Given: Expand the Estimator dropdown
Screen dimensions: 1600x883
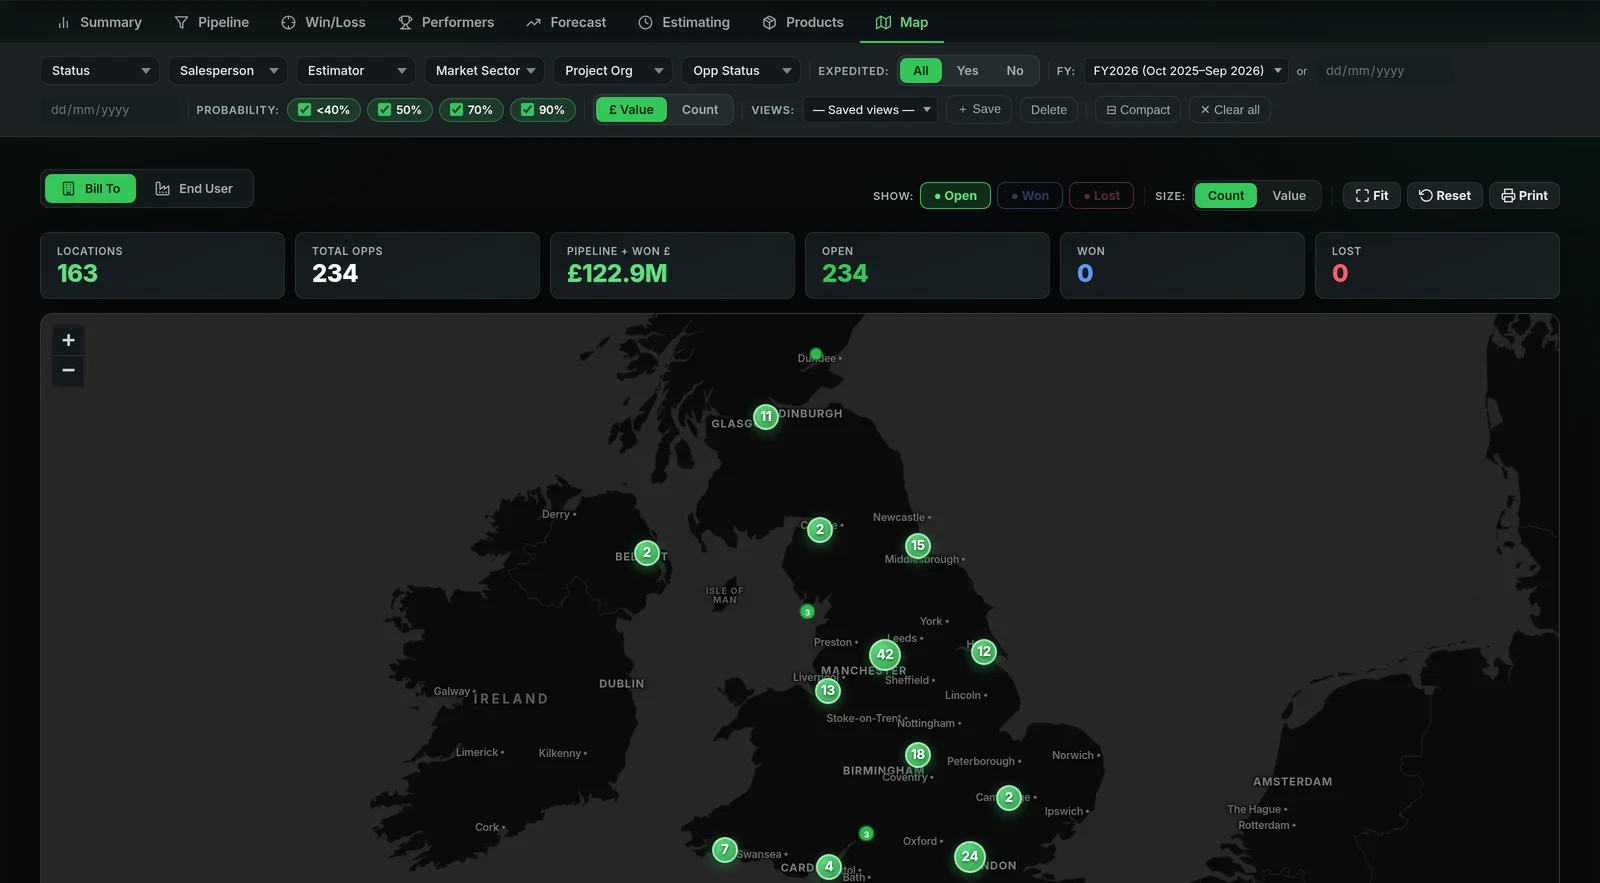Looking at the screenshot, I should coord(356,71).
